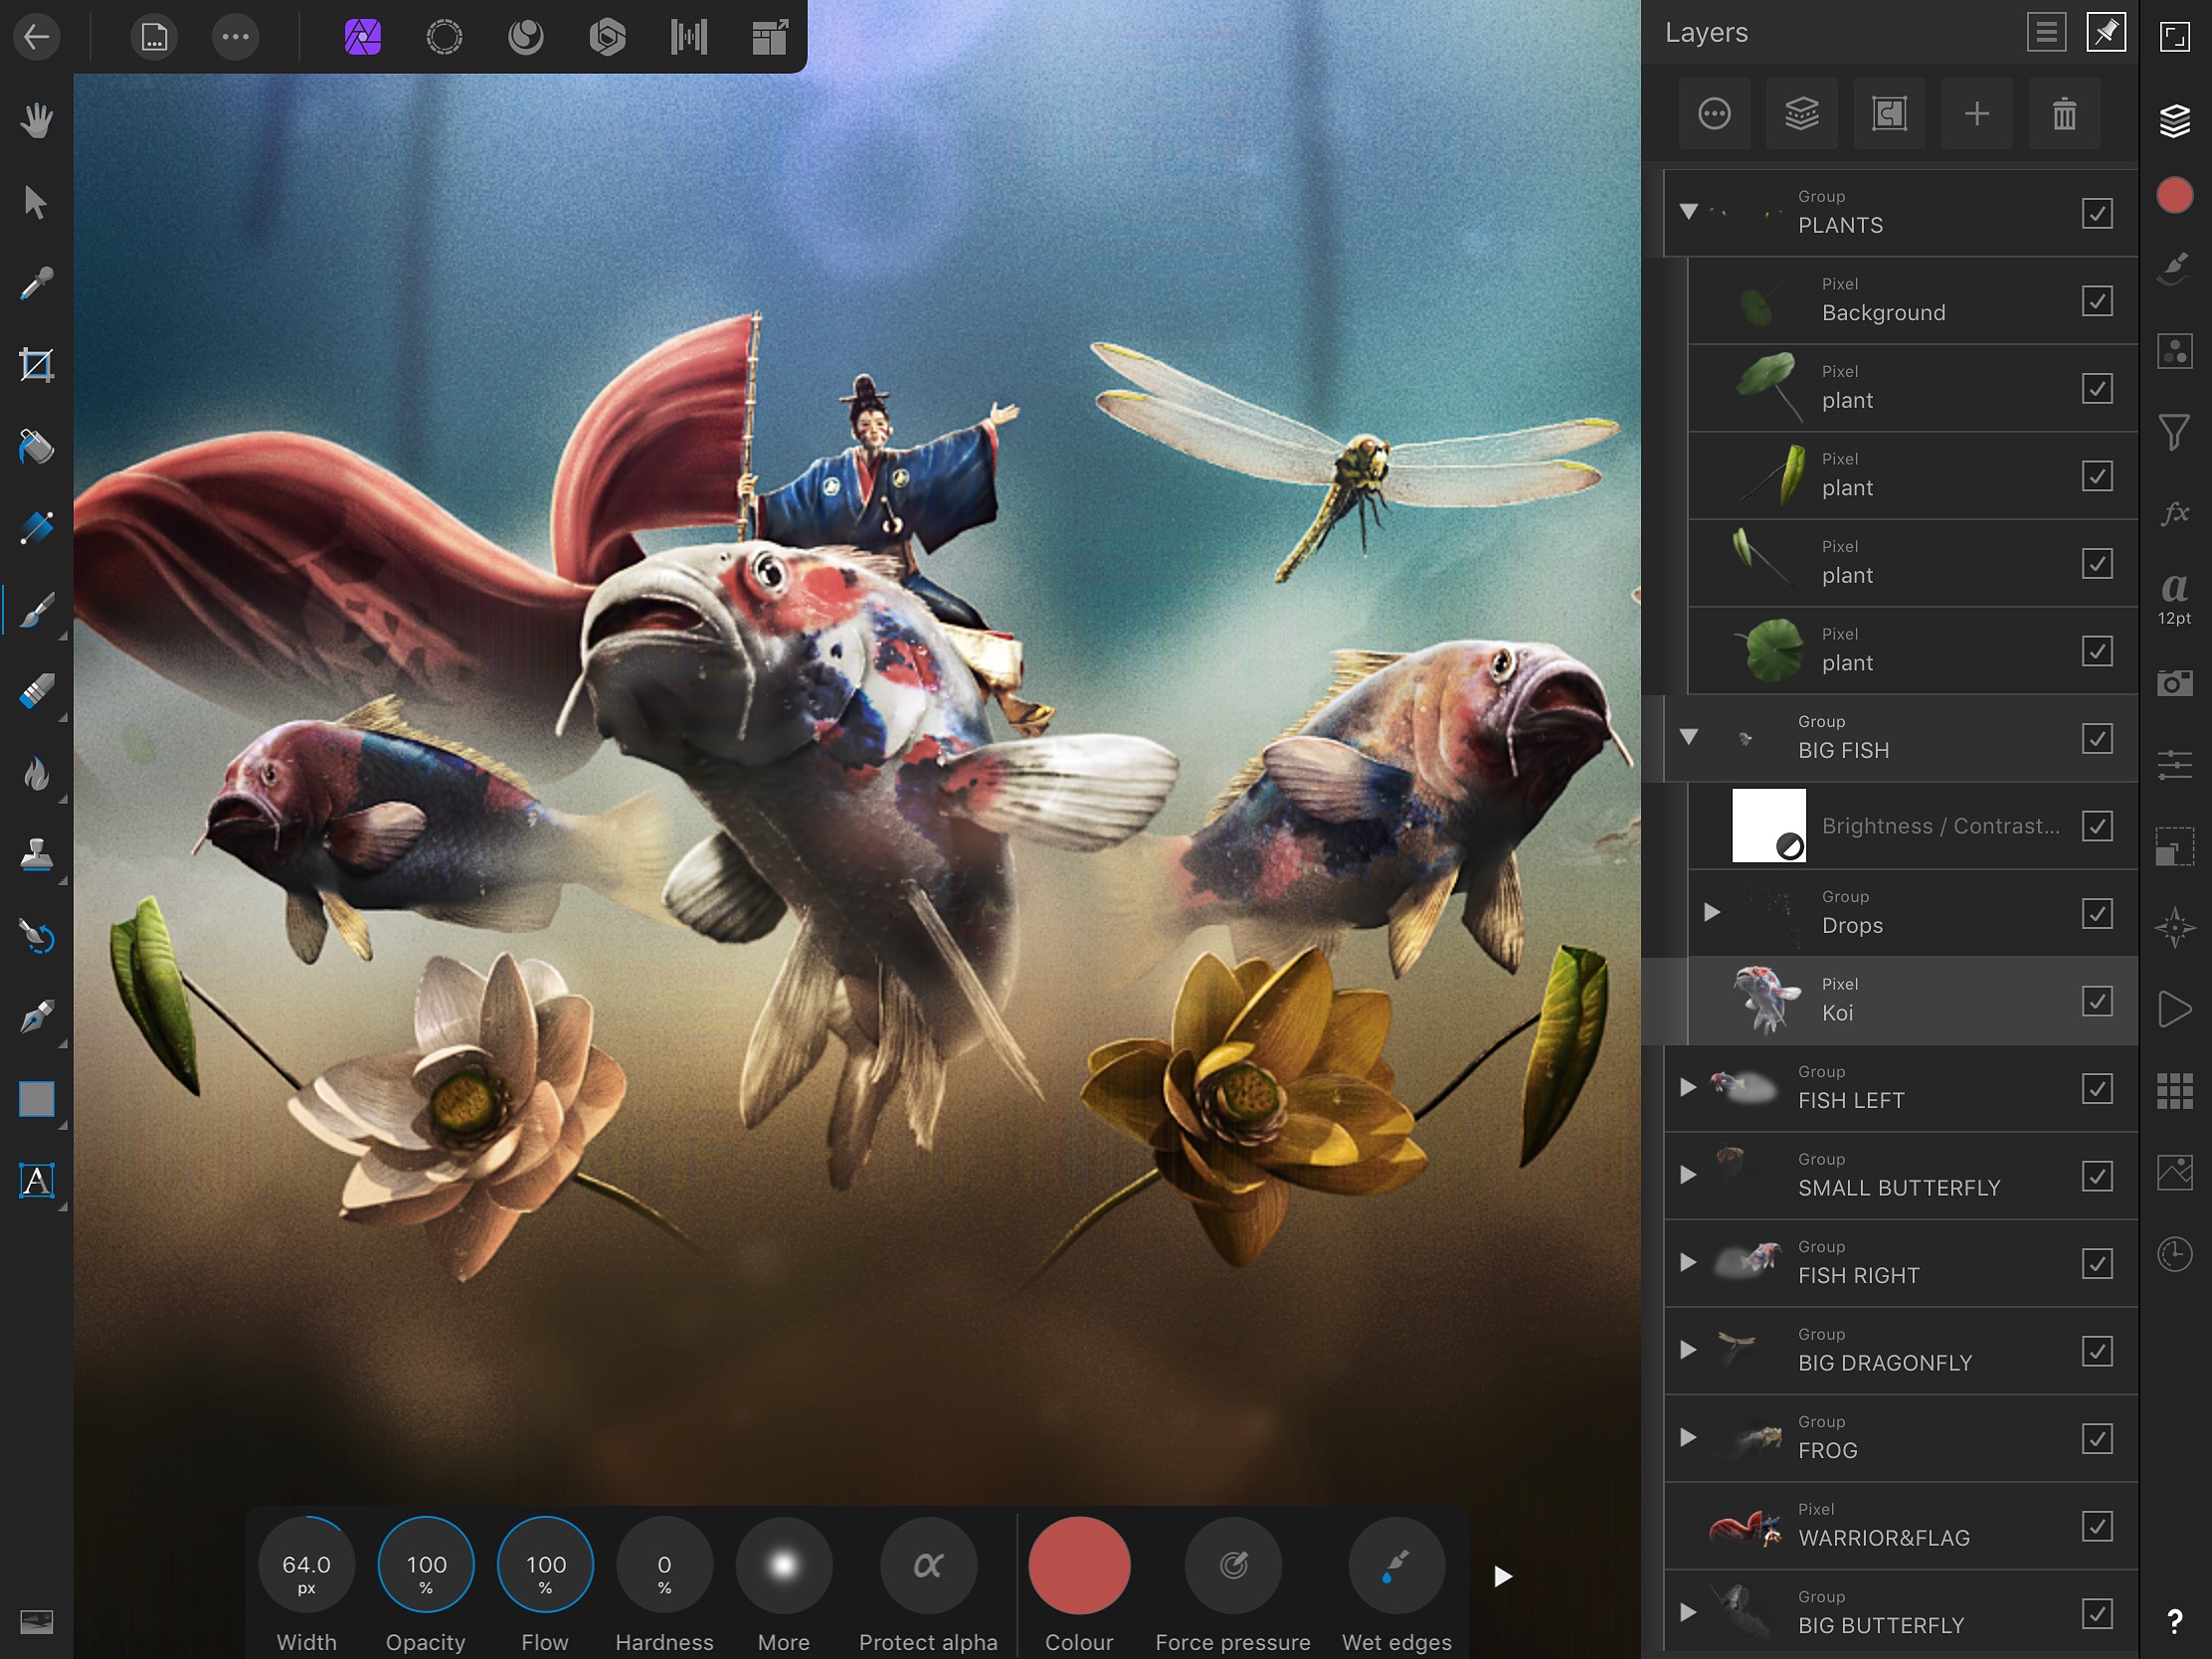Screen dimensions: 2212x1659
Task: Toggle Brightness / Contrast adjustment visibility
Action: tap(2097, 826)
